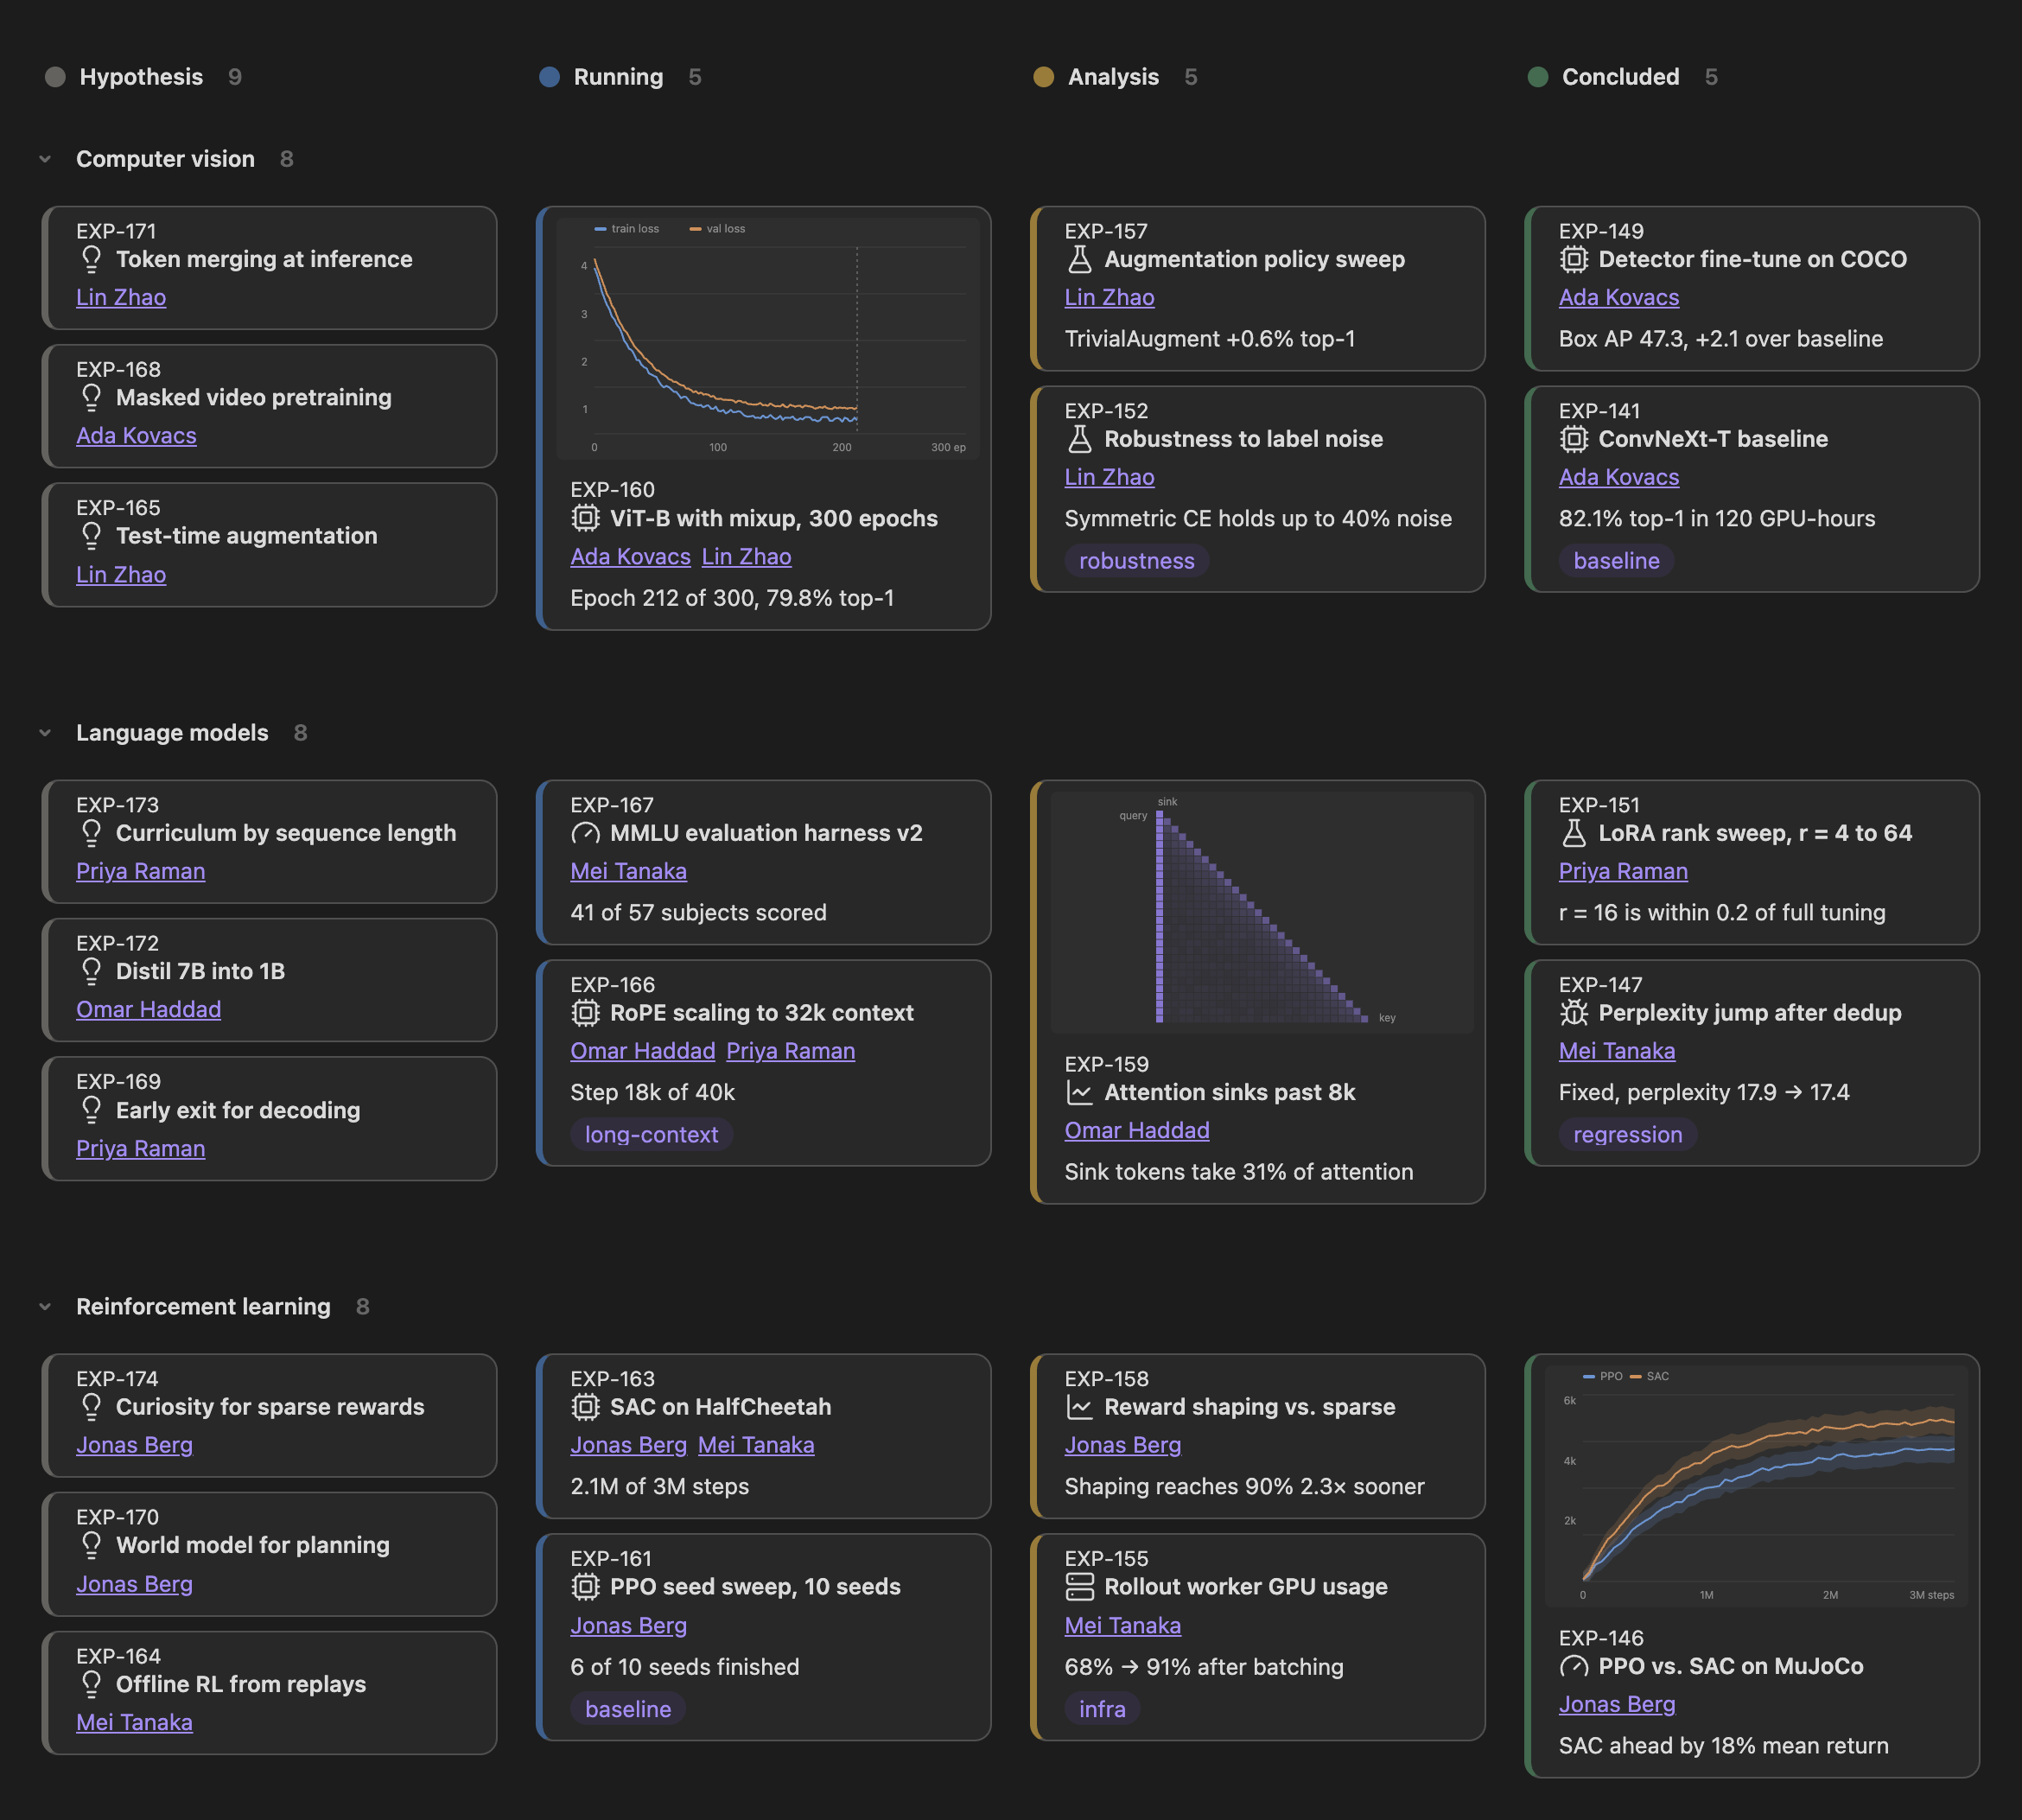This screenshot has height=1820, width=2022.
Task: Click the bug icon on Perplexity jump after dedup
Action: click(1573, 1013)
